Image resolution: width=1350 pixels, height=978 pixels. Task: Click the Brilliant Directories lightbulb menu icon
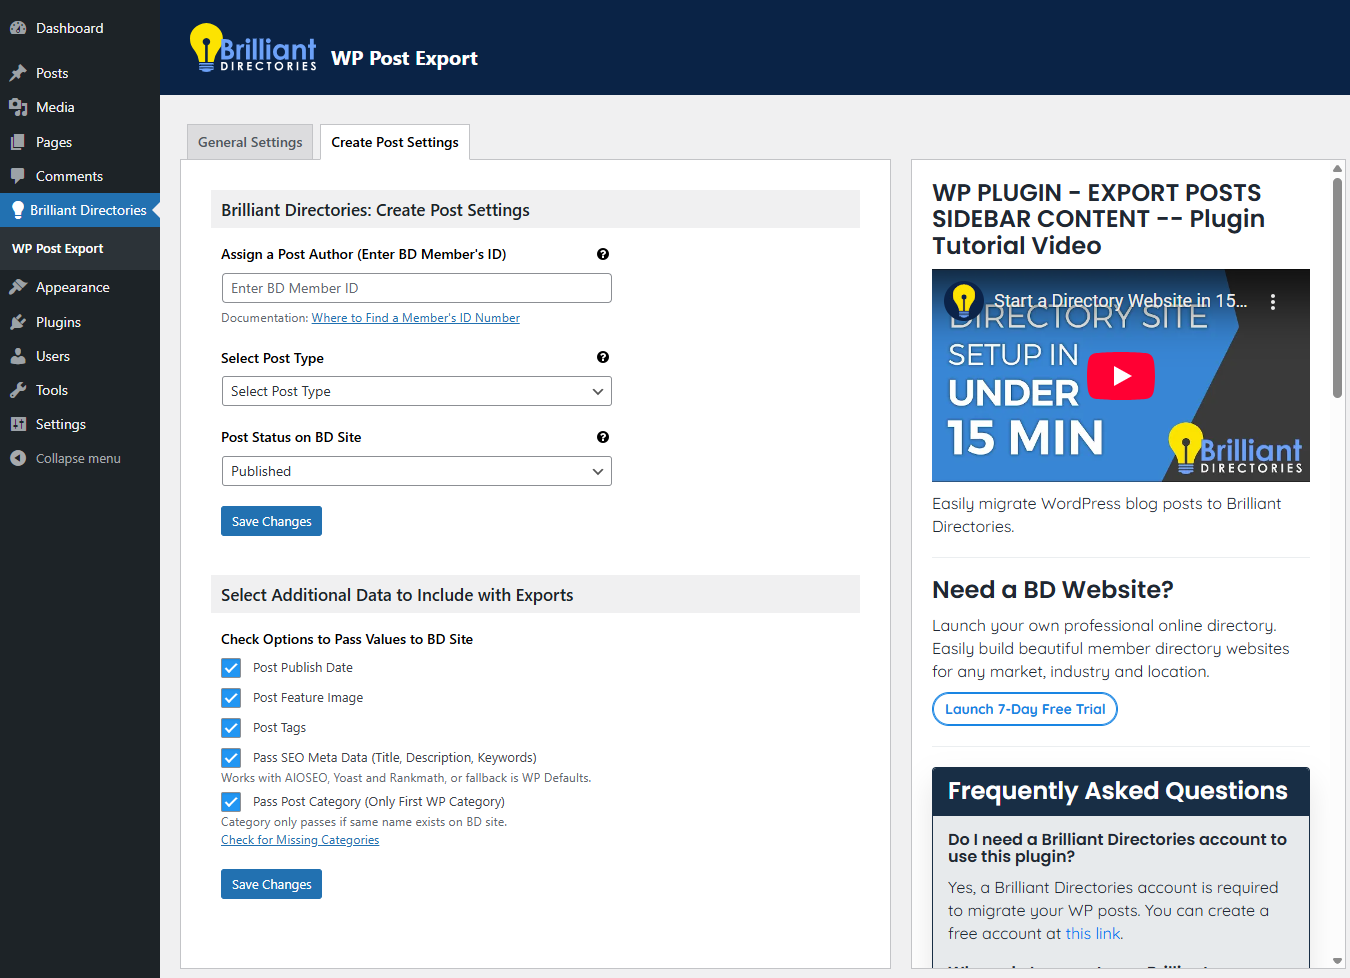coord(18,210)
